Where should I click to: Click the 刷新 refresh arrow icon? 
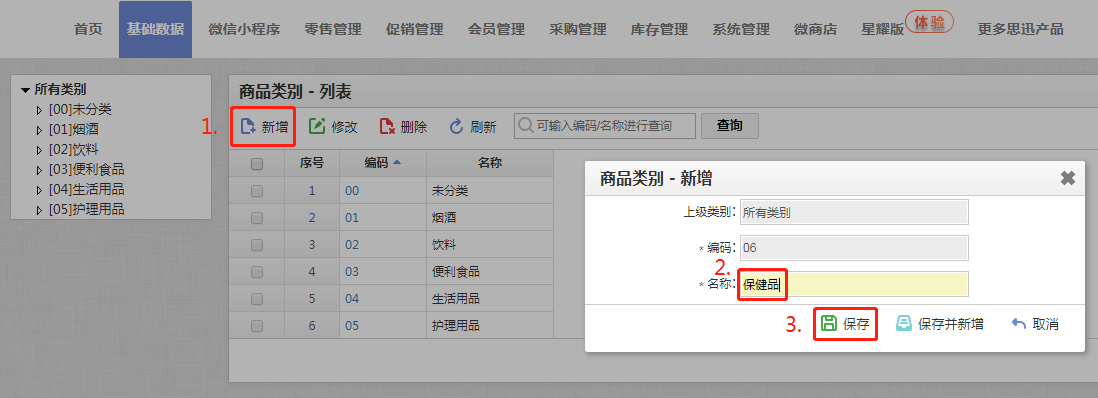(x=457, y=126)
